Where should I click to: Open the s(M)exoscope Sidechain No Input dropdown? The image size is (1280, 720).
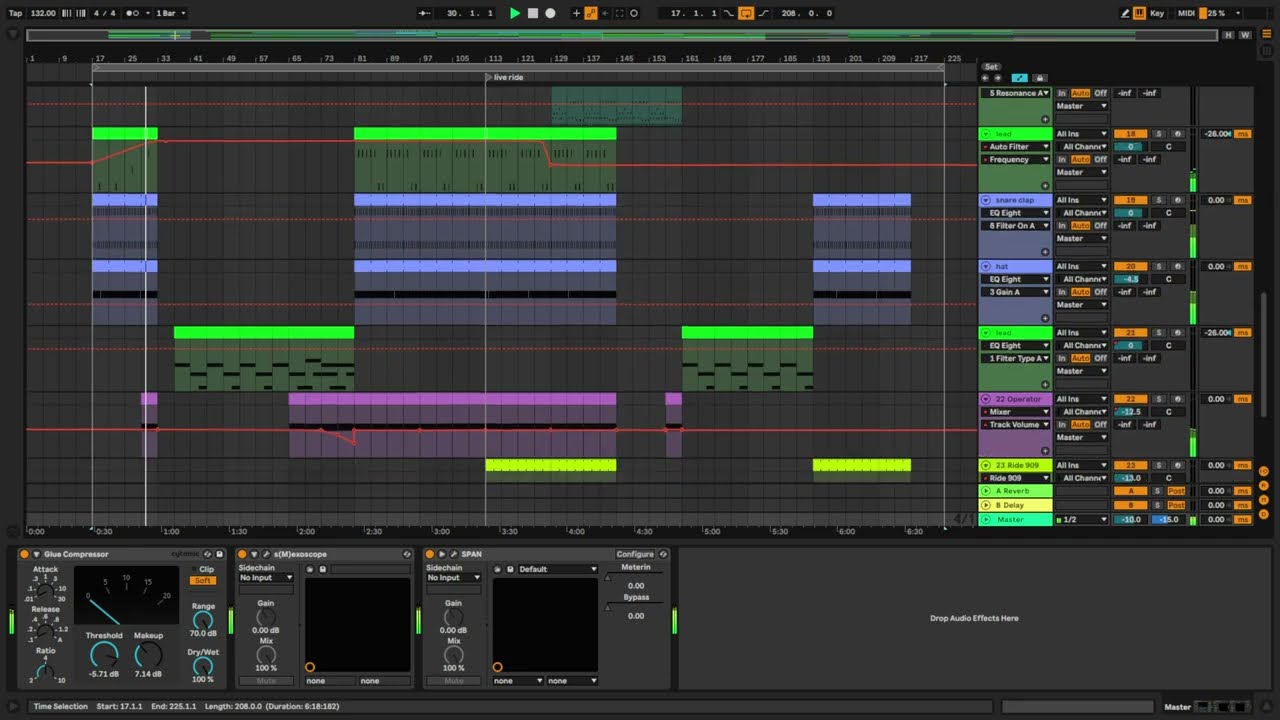tap(266, 577)
